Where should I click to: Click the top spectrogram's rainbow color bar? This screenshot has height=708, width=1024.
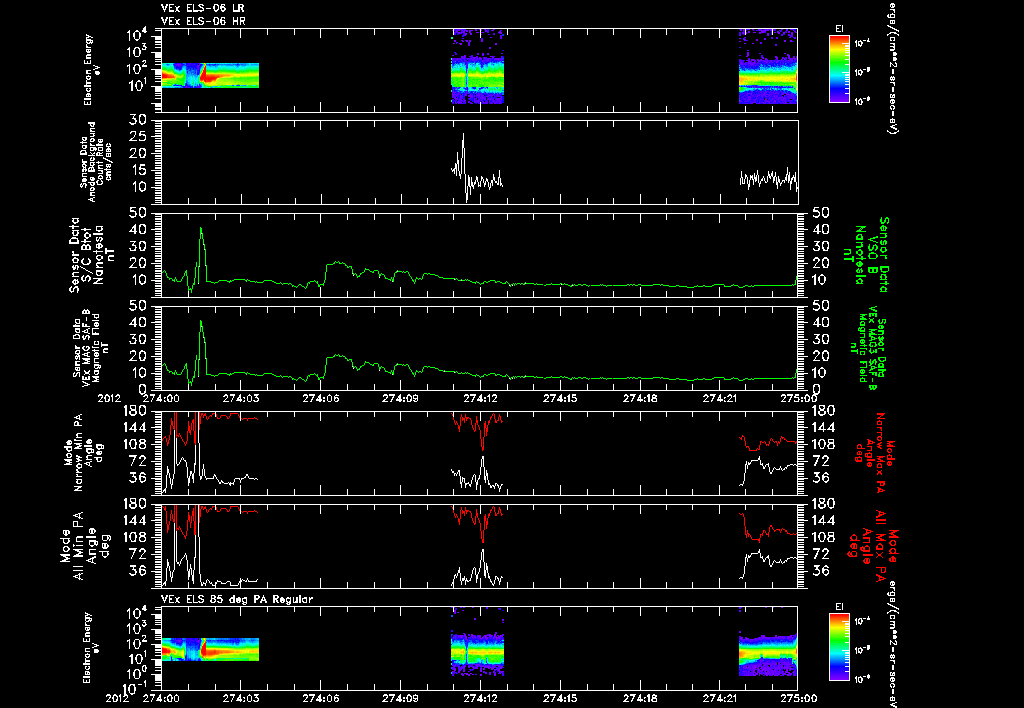point(839,69)
